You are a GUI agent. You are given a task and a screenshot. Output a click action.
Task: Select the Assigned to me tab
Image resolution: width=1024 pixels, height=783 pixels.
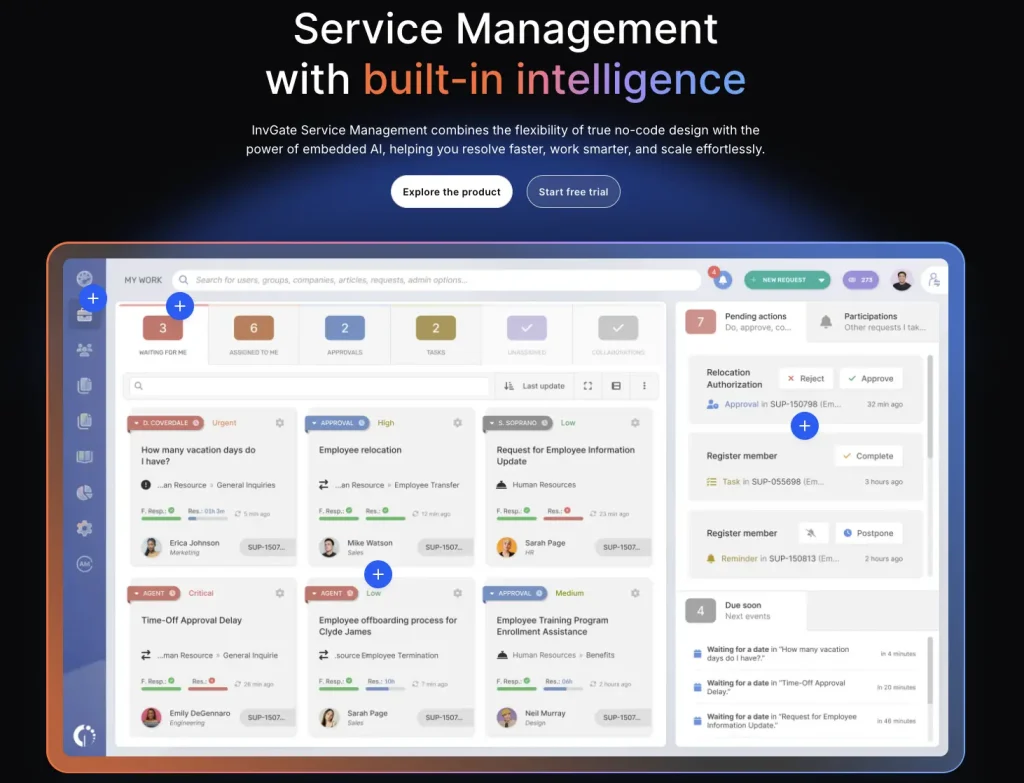tap(253, 334)
